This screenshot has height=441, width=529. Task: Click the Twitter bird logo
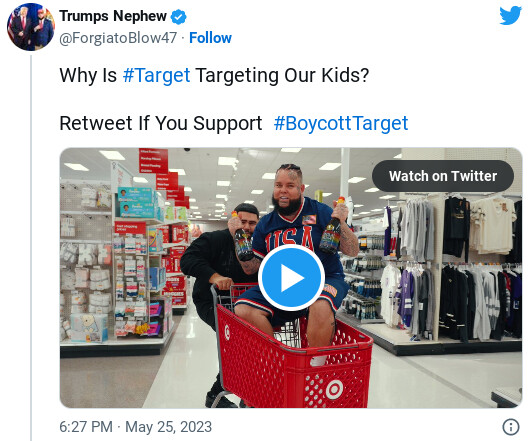(510, 16)
